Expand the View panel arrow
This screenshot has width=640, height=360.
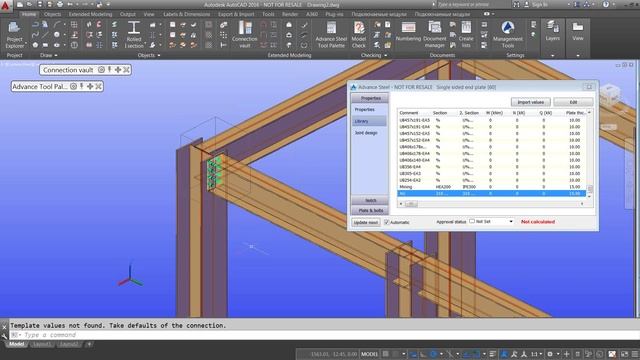578,55
